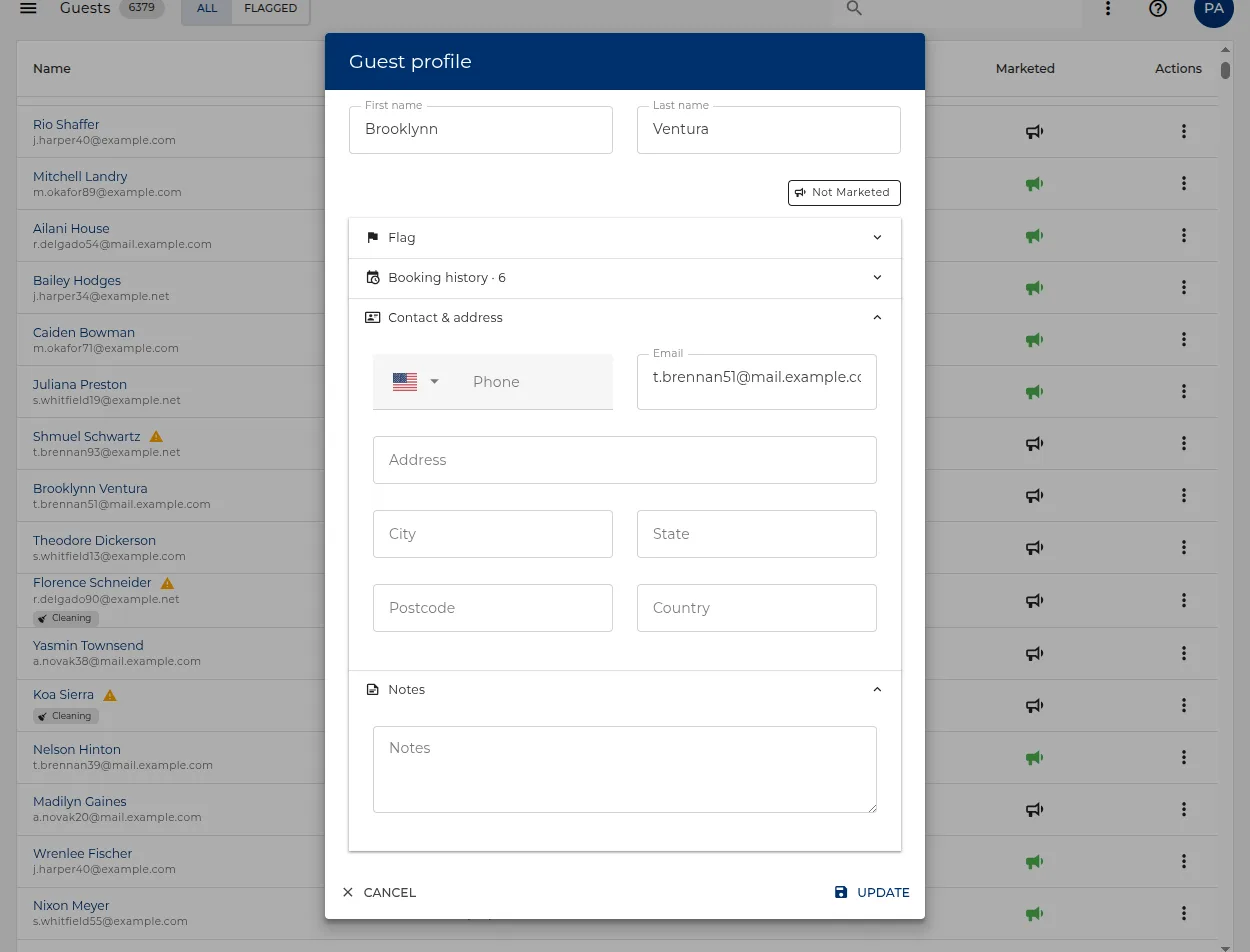Click megaphone icon in Wrenlee Fischer row

point(1035,861)
